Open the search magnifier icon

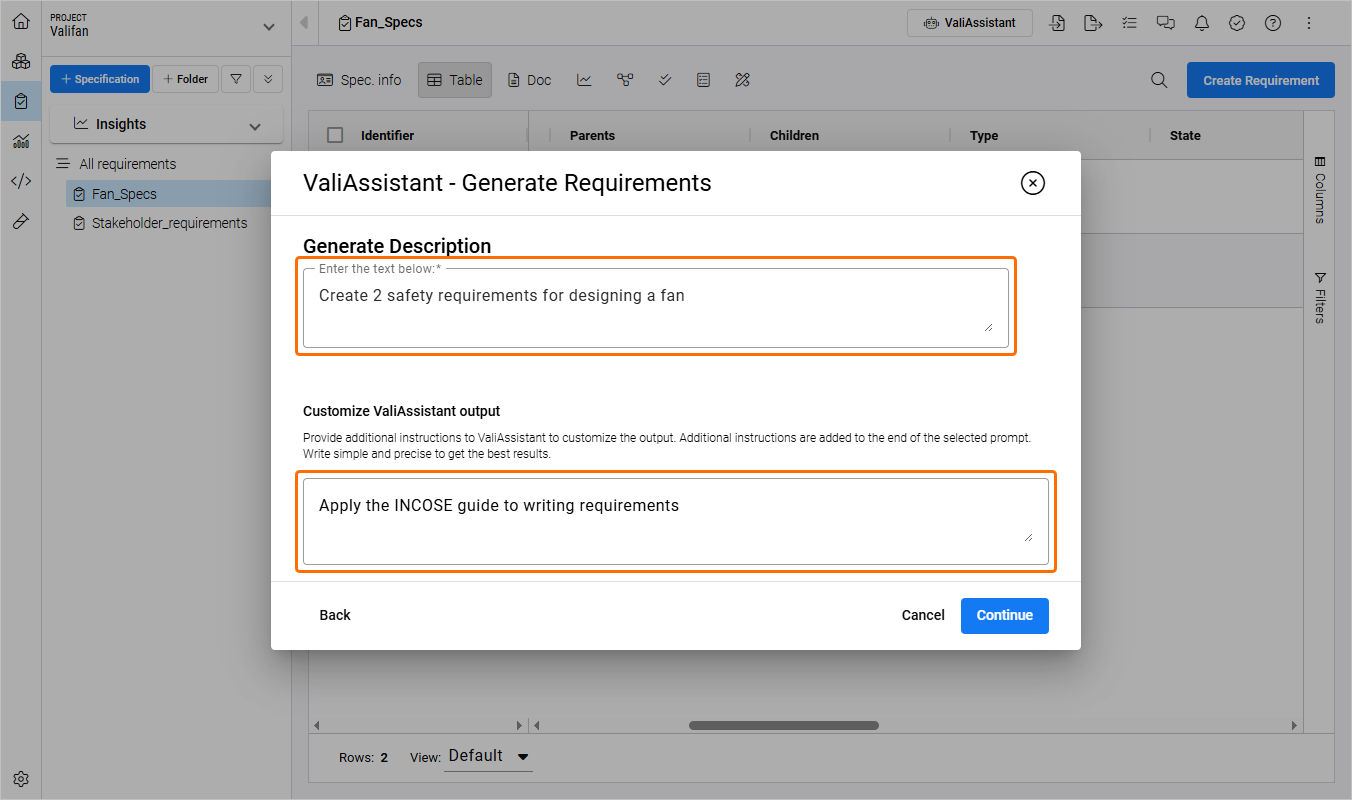(x=1159, y=80)
